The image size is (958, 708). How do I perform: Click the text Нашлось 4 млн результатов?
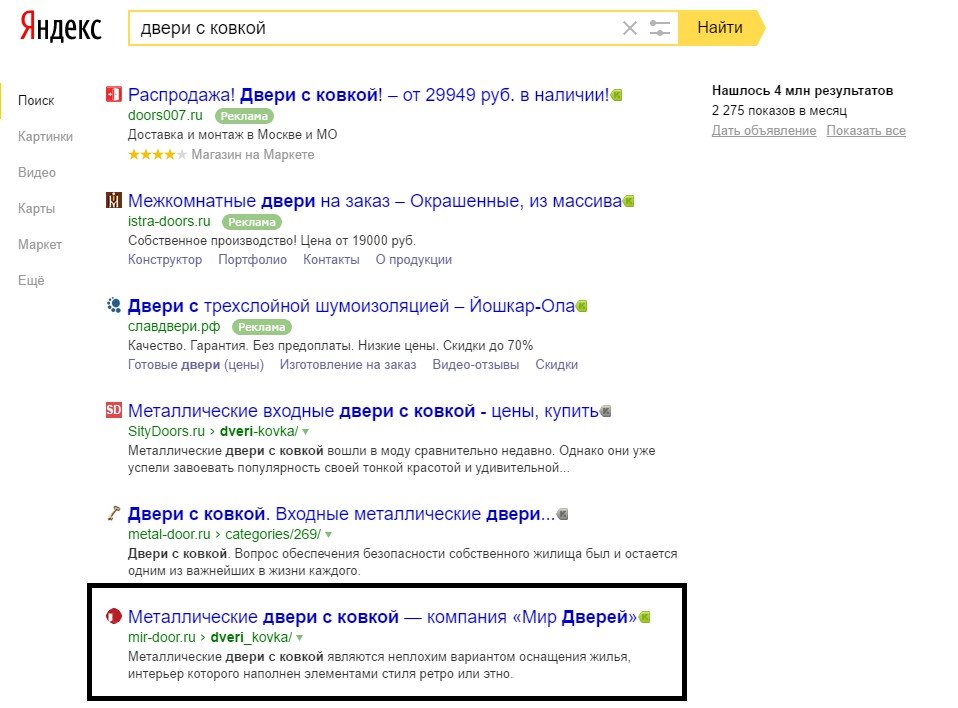click(802, 90)
